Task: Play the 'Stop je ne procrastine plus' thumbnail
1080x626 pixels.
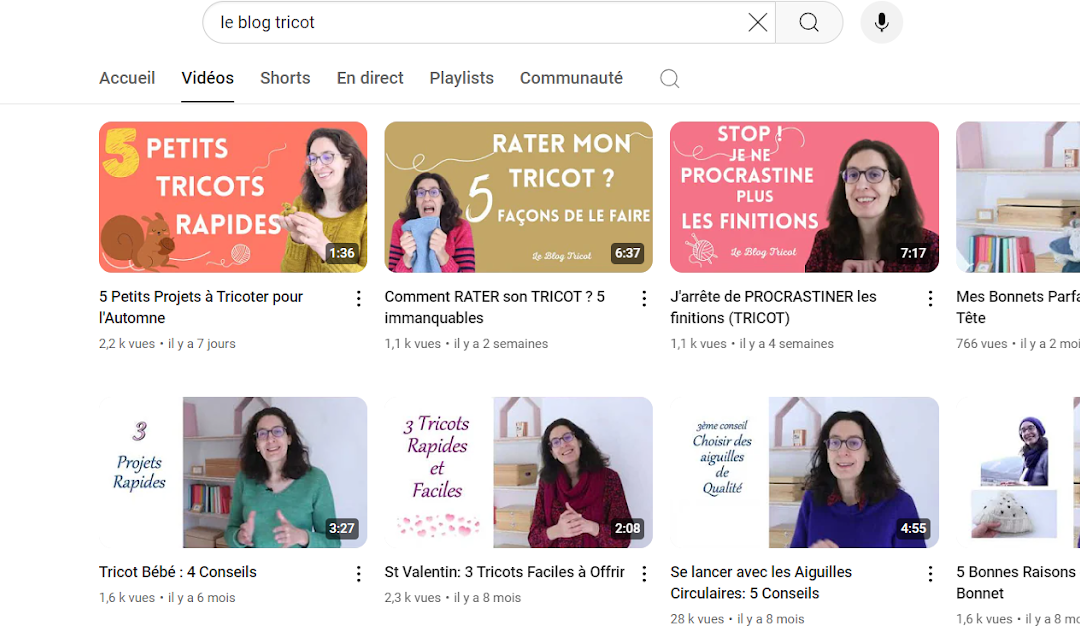Action: coord(804,197)
